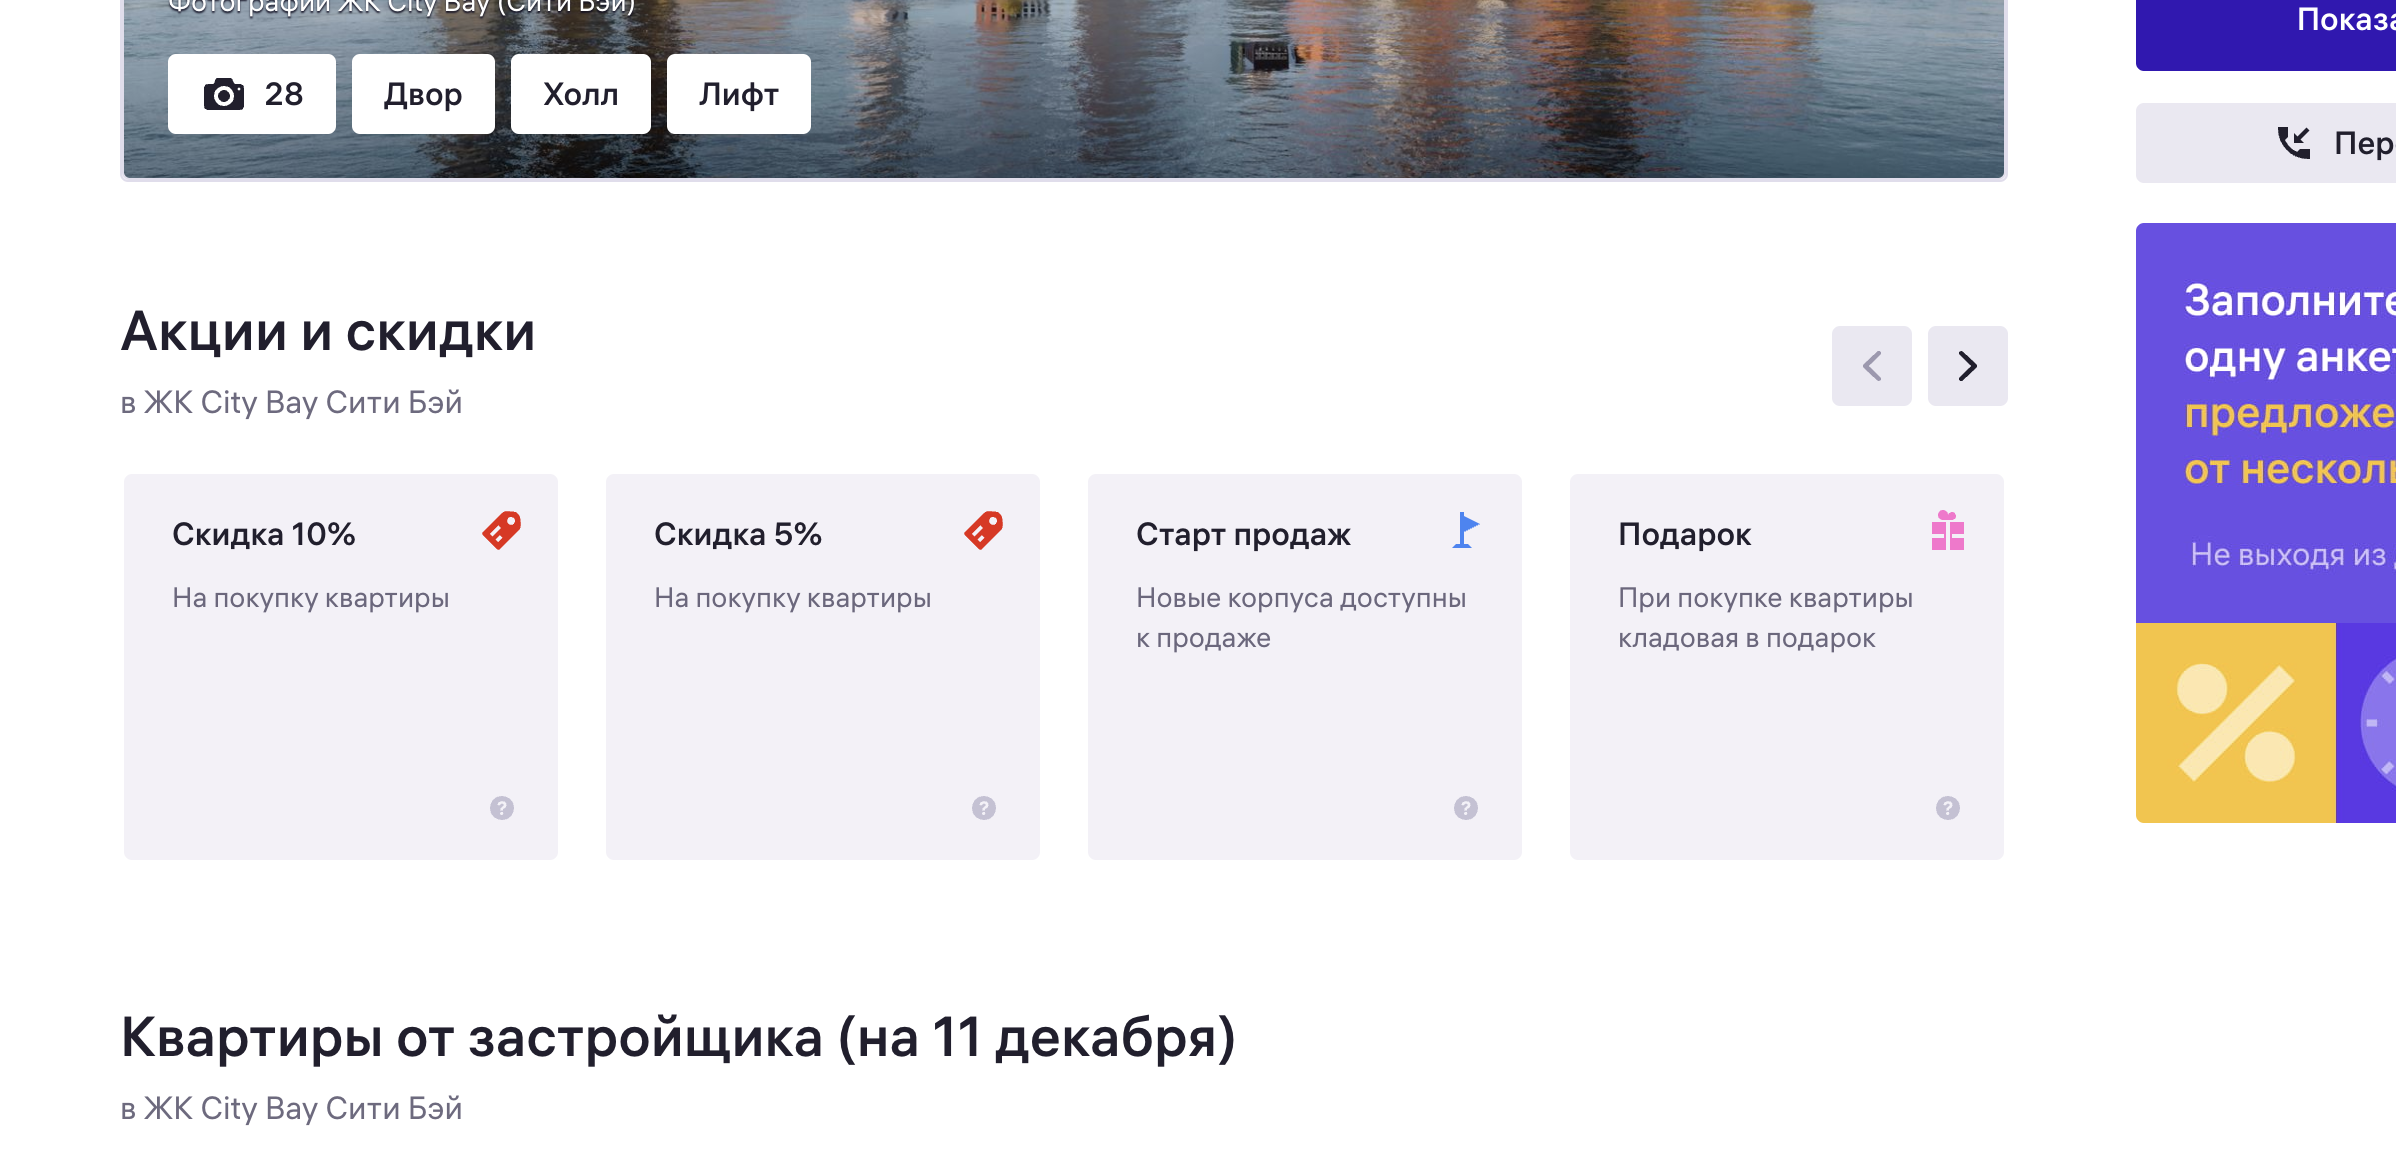Image resolution: width=2396 pixels, height=1174 pixels.
Task: Click the yellow percent banner tile
Action: 2236,723
